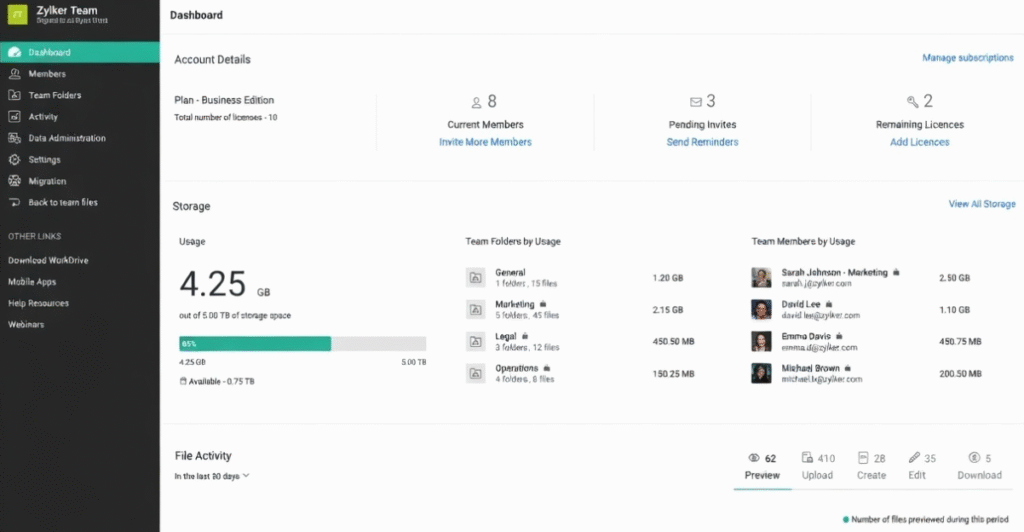Open the 'In the last 30 days' dropdown
Screen dimensions: 1024x532
(x=212, y=476)
